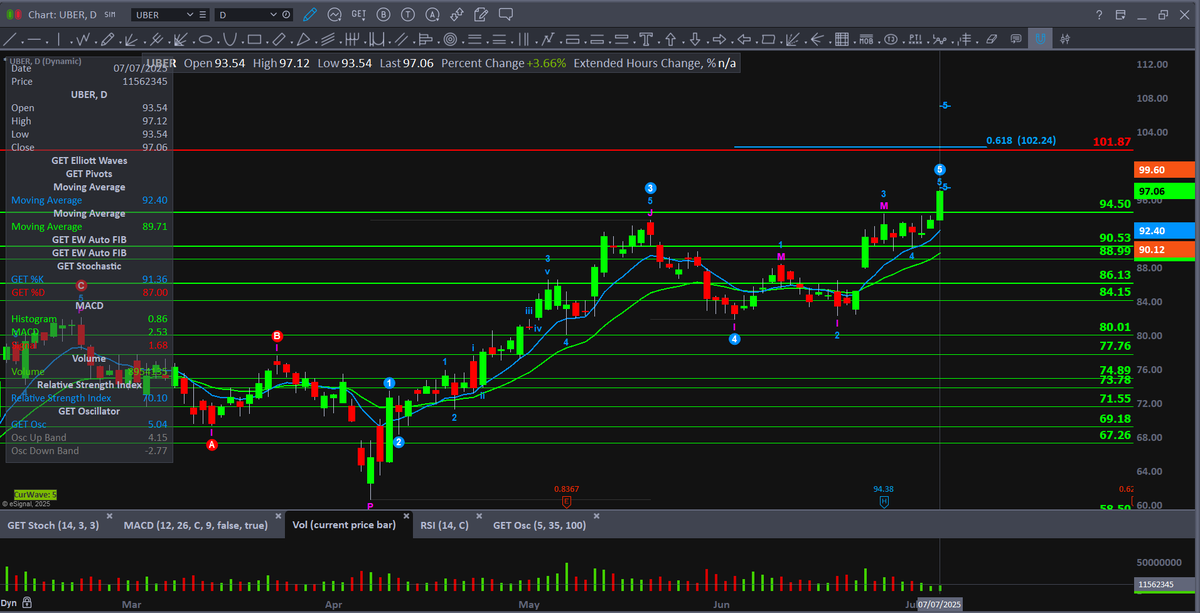Screen dimensions: 1200x613
Task: Select the horizontal line drawing tool
Action: [x=34, y=39]
